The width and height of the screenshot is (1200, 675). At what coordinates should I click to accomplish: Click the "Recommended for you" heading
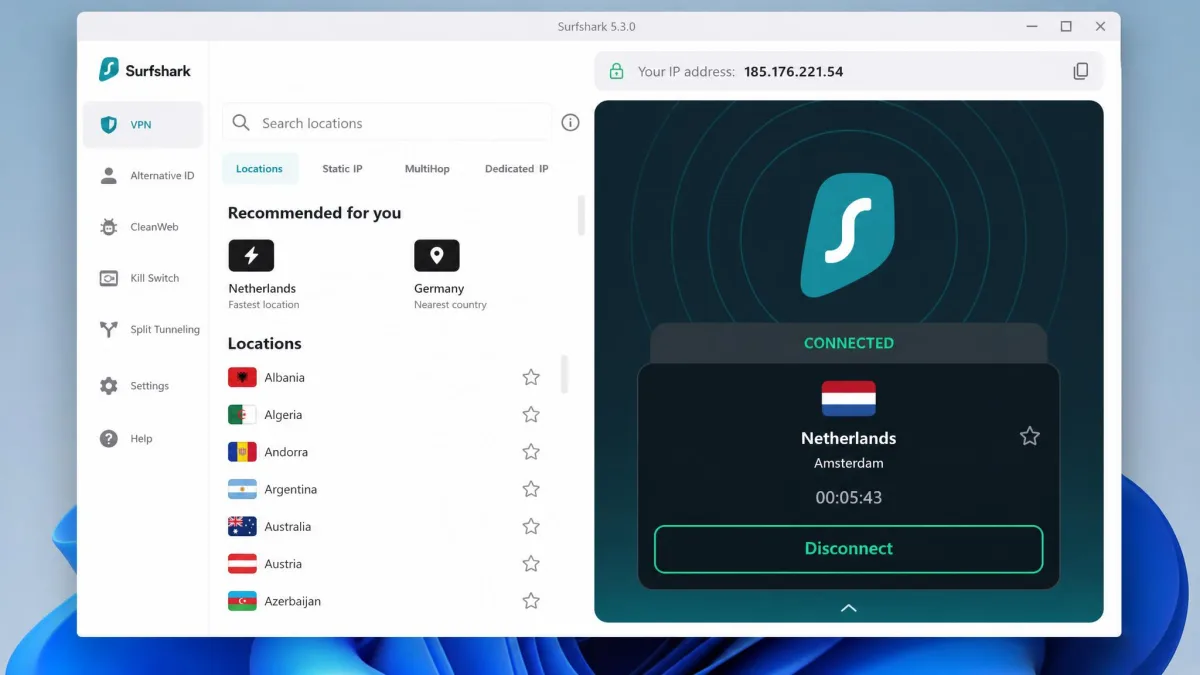point(314,213)
